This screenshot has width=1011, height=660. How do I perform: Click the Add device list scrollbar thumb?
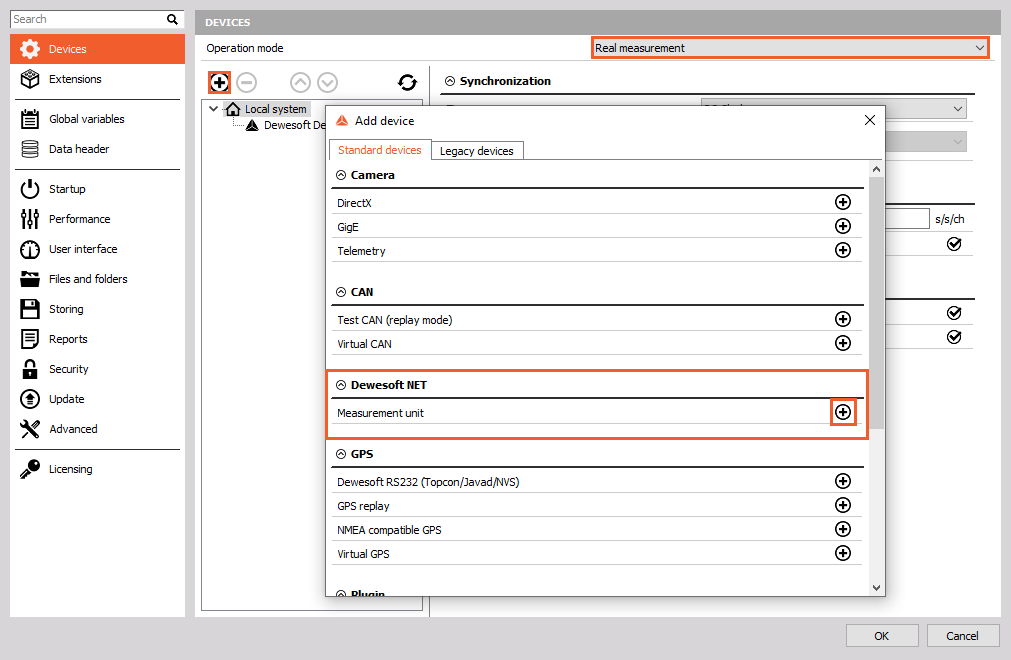coord(876,302)
